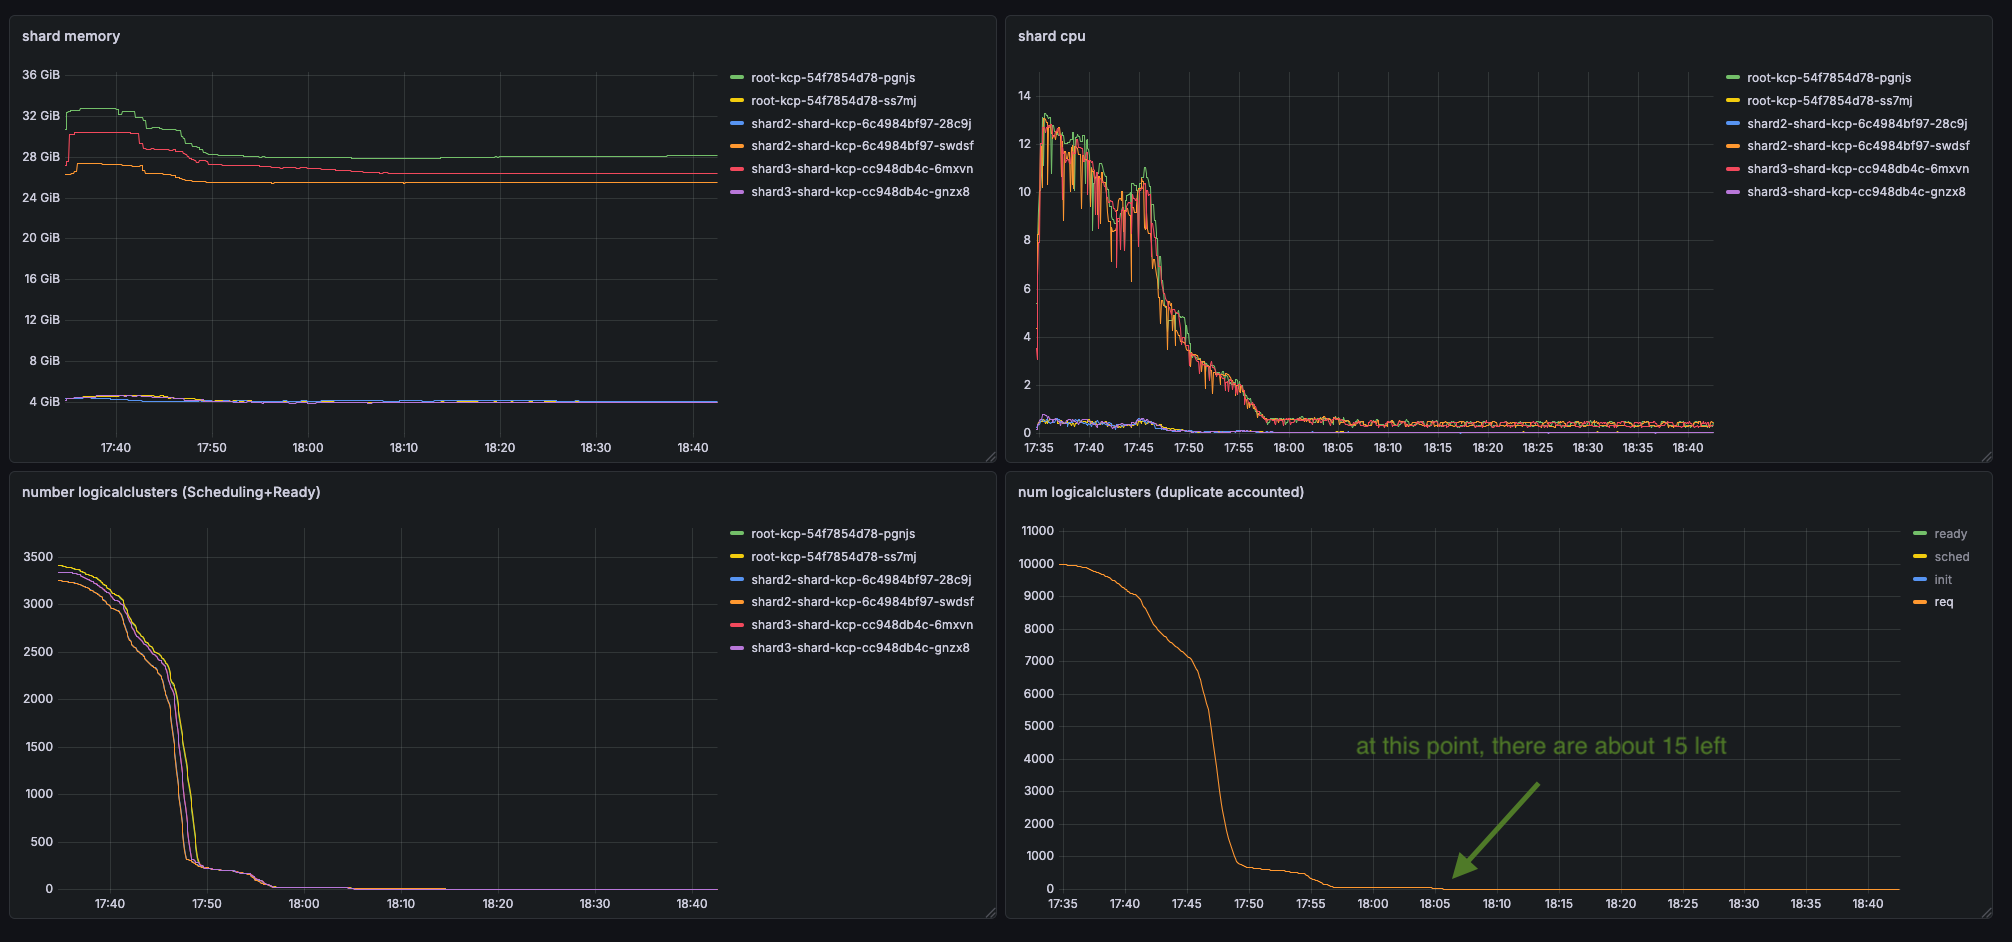The height and width of the screenshot is (942, 2012).
Task: Open the shard memory panel title
Action: pyautogui.click(x=71, y=36)
